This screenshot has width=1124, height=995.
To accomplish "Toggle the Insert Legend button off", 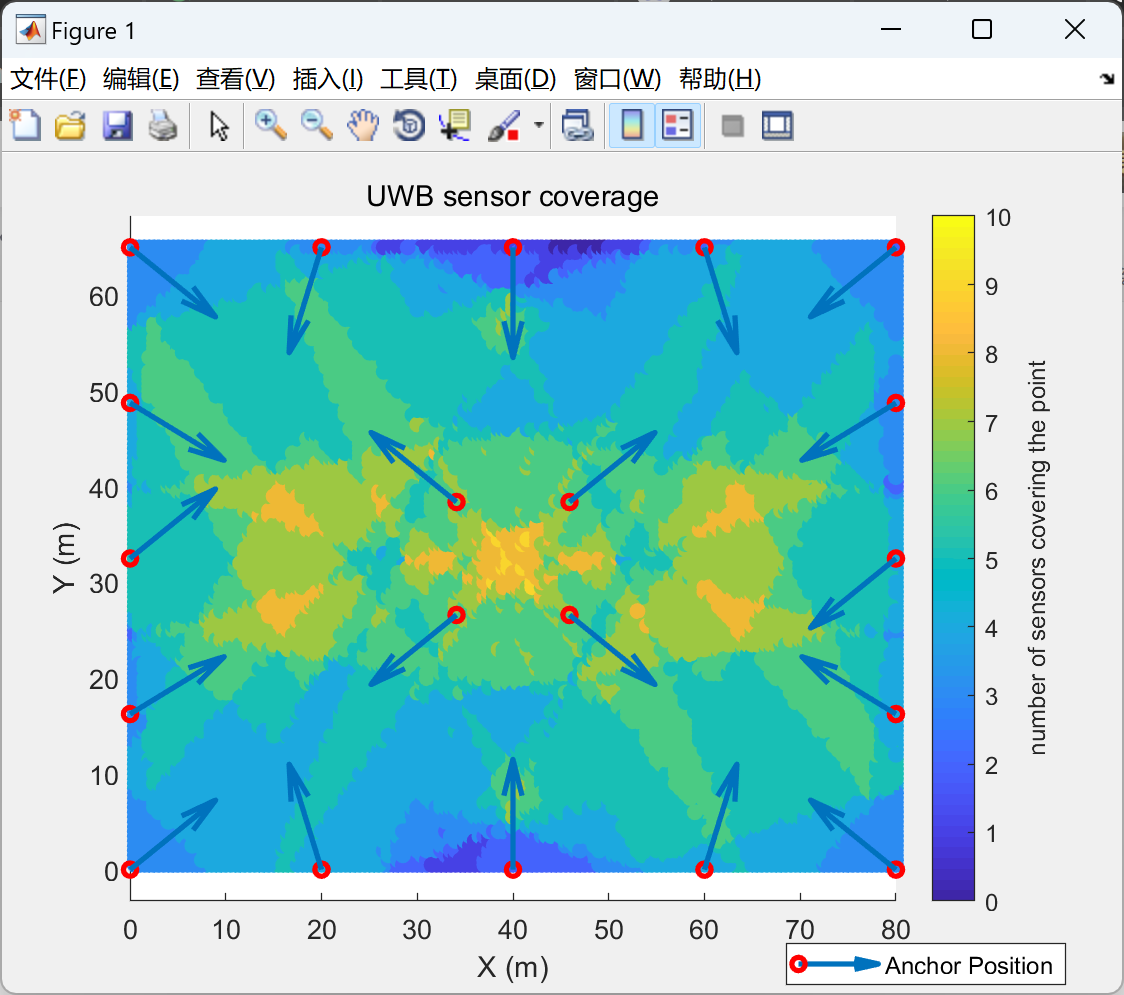I will (x=677, y=125).
